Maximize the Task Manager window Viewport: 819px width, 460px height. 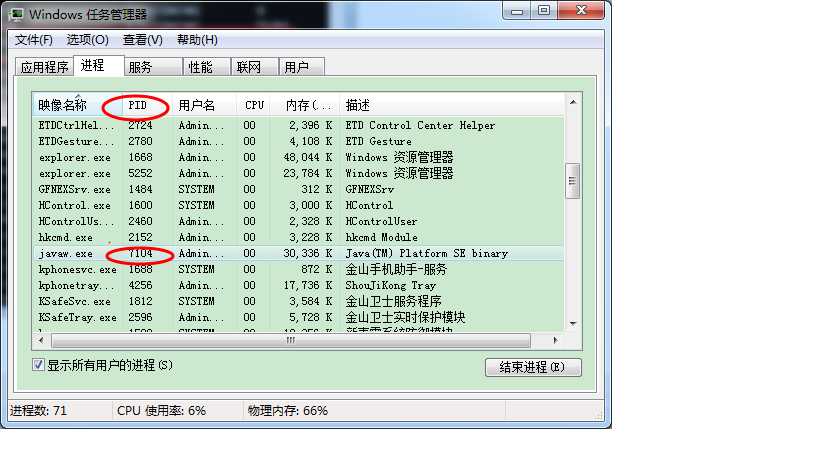coord(544,10)
